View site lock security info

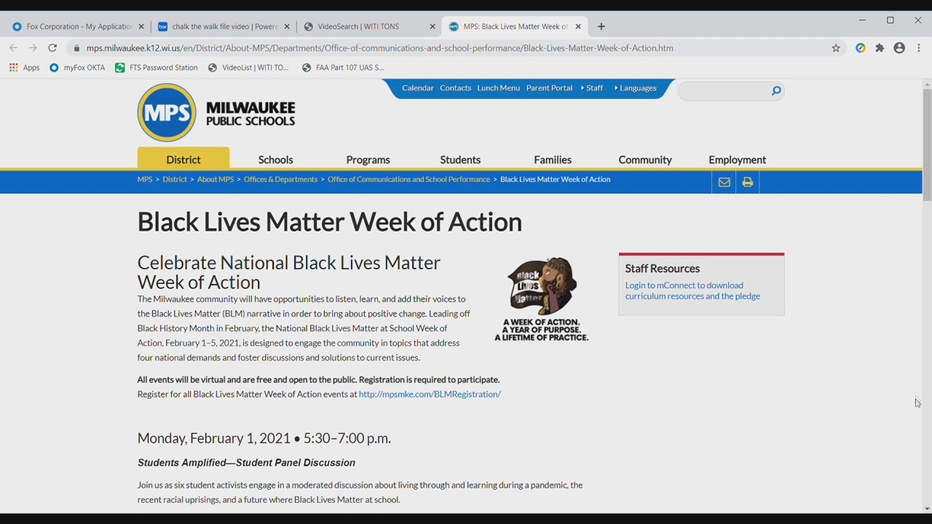(x=76, y=48)
